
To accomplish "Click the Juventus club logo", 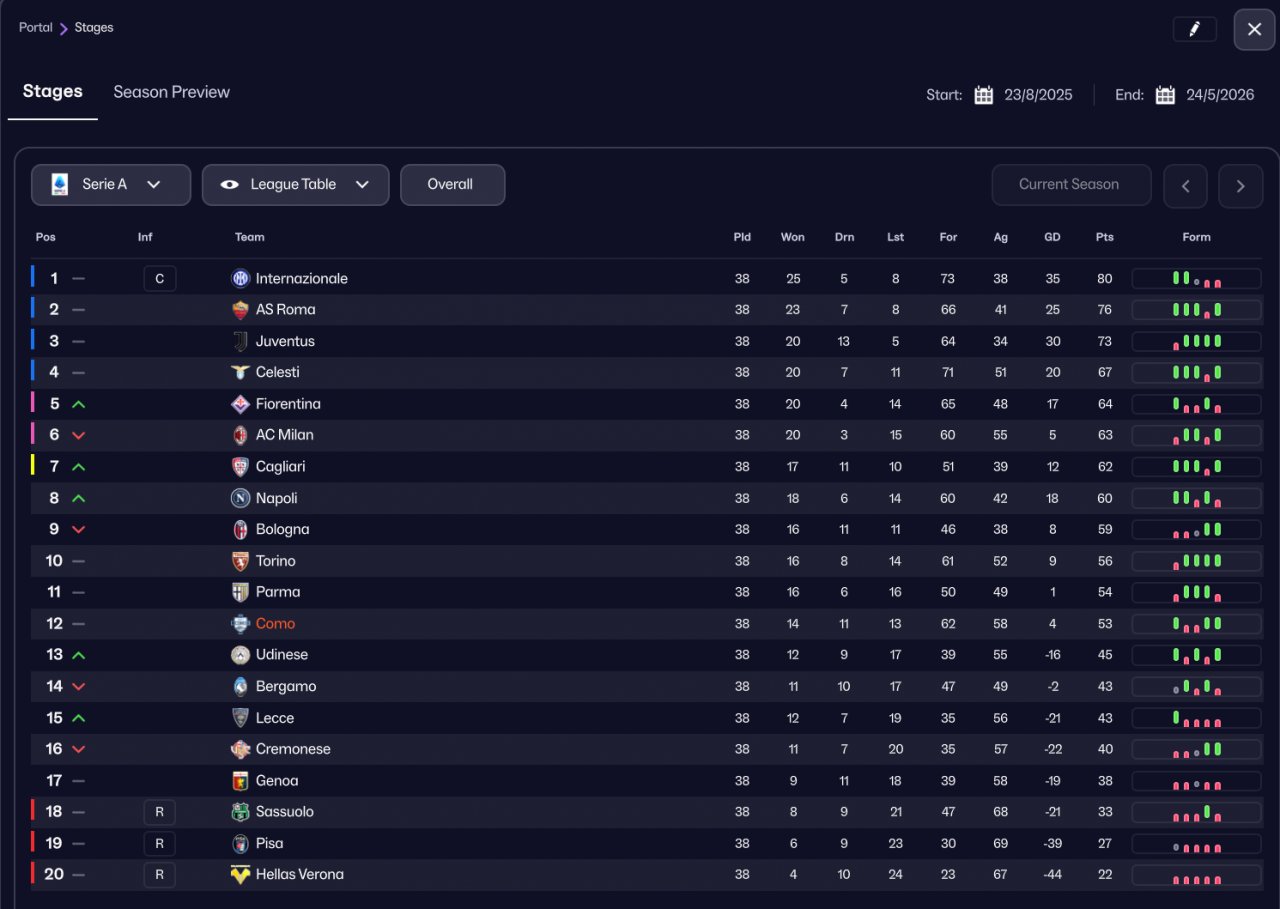I will [x=240, y=341].
